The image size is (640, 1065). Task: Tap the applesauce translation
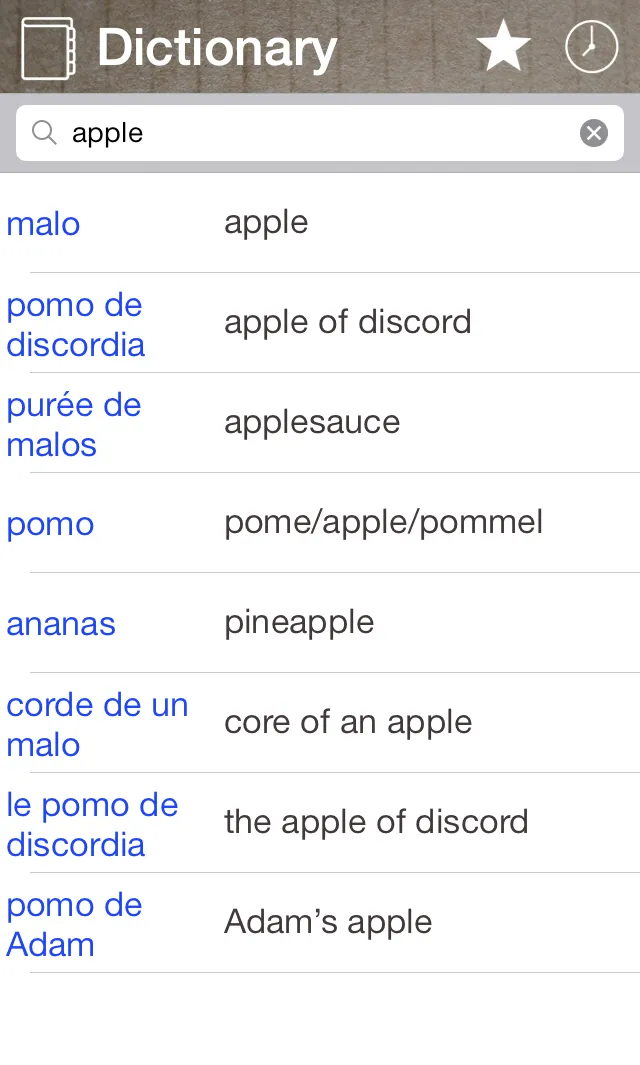[x=312, y=422]
